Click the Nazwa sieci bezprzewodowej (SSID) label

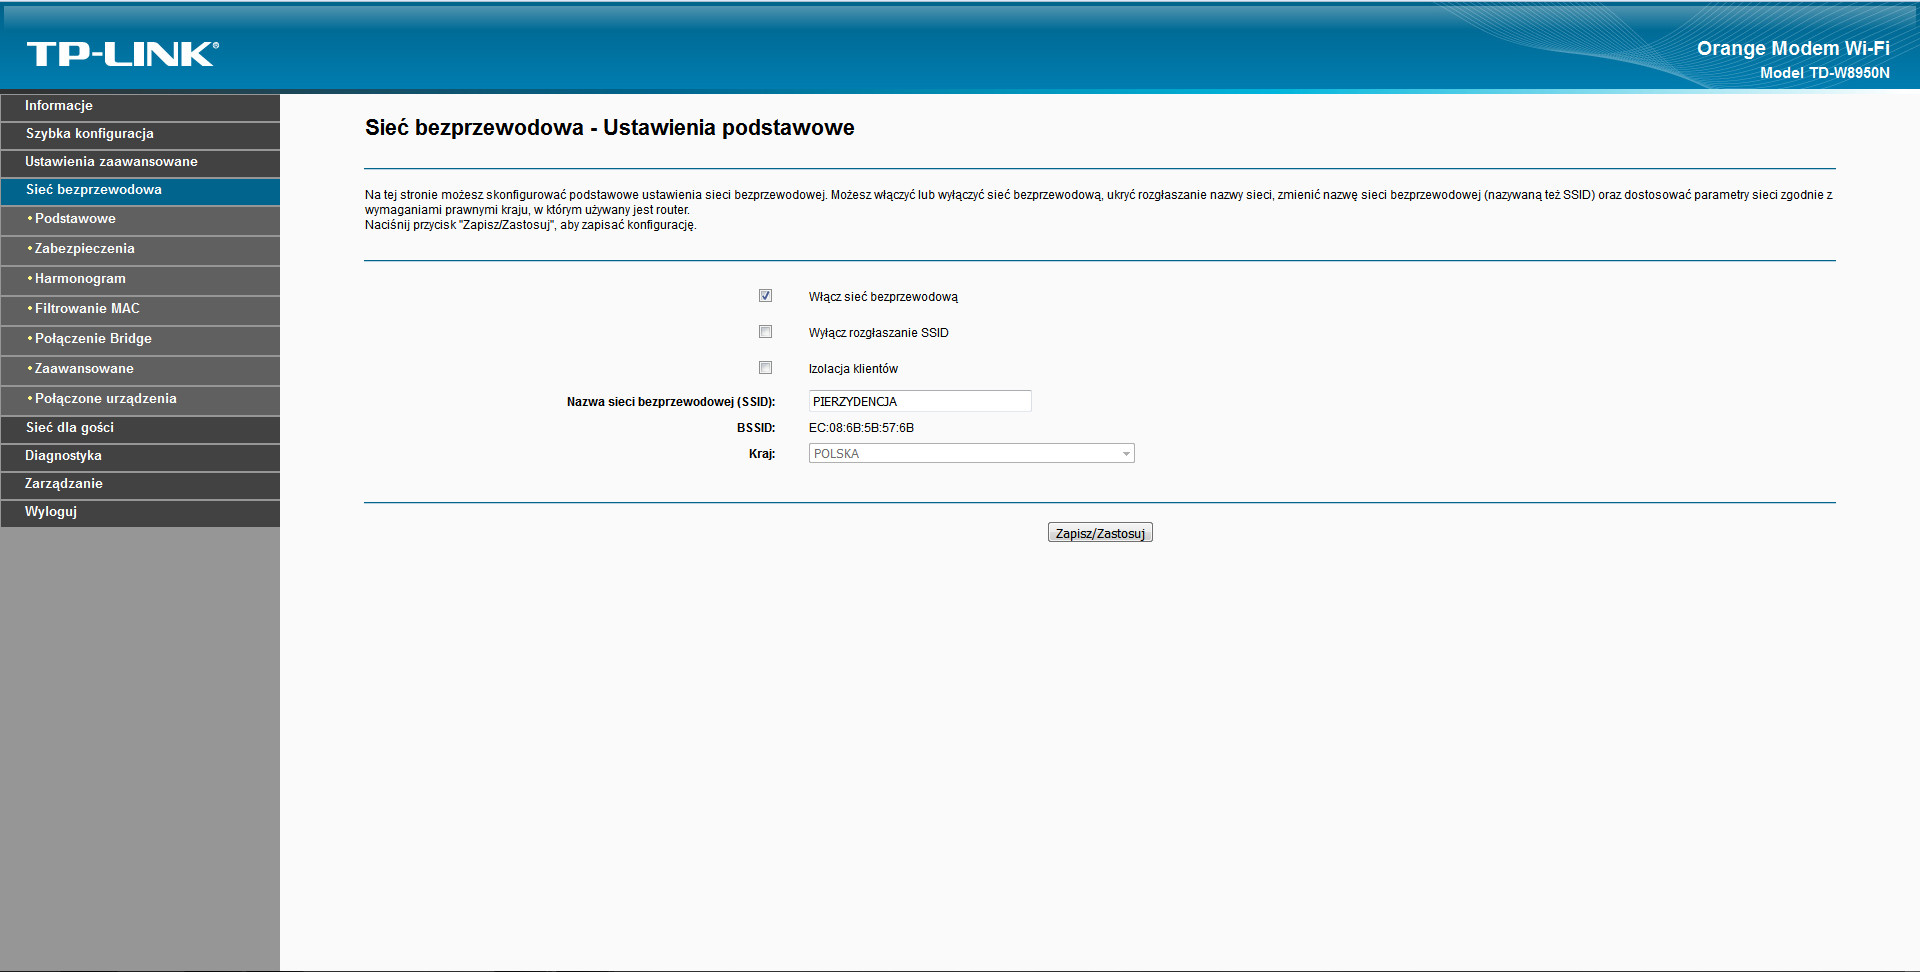tap(671, 402)
